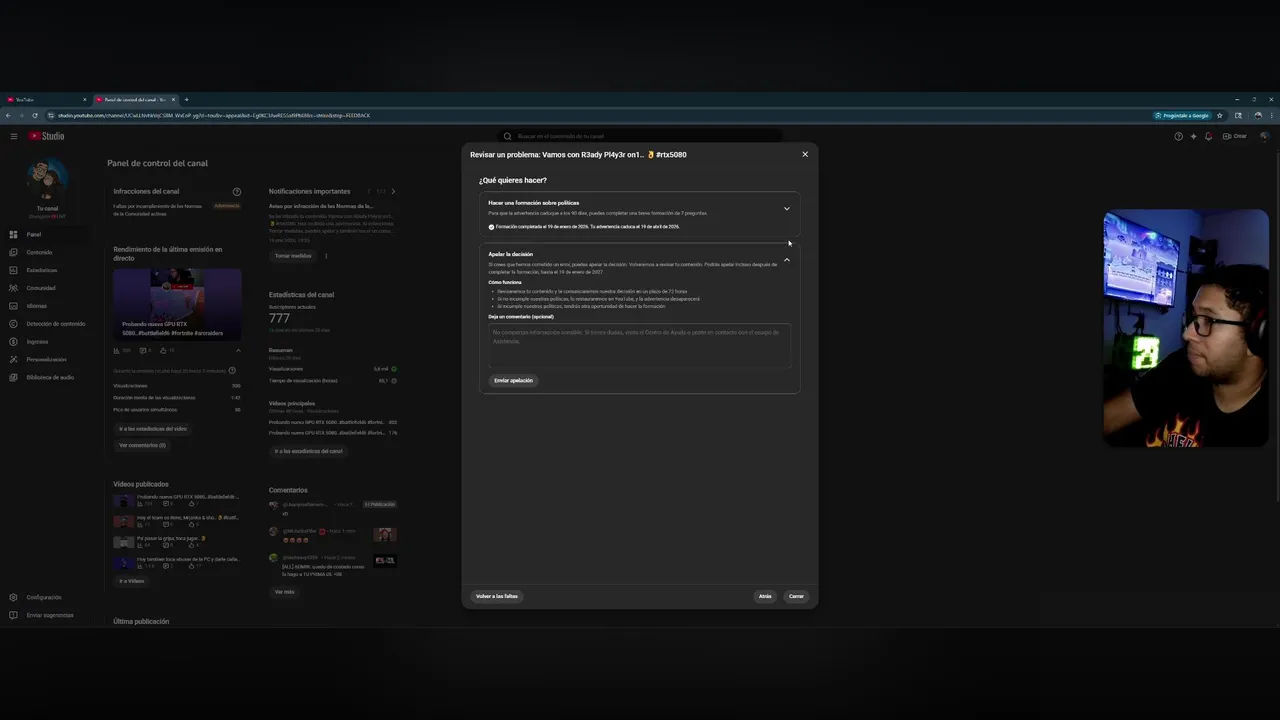Click Ir a las estadísticas del vídeo
This screenshot has width=1280, height=720.
point(153,429)
